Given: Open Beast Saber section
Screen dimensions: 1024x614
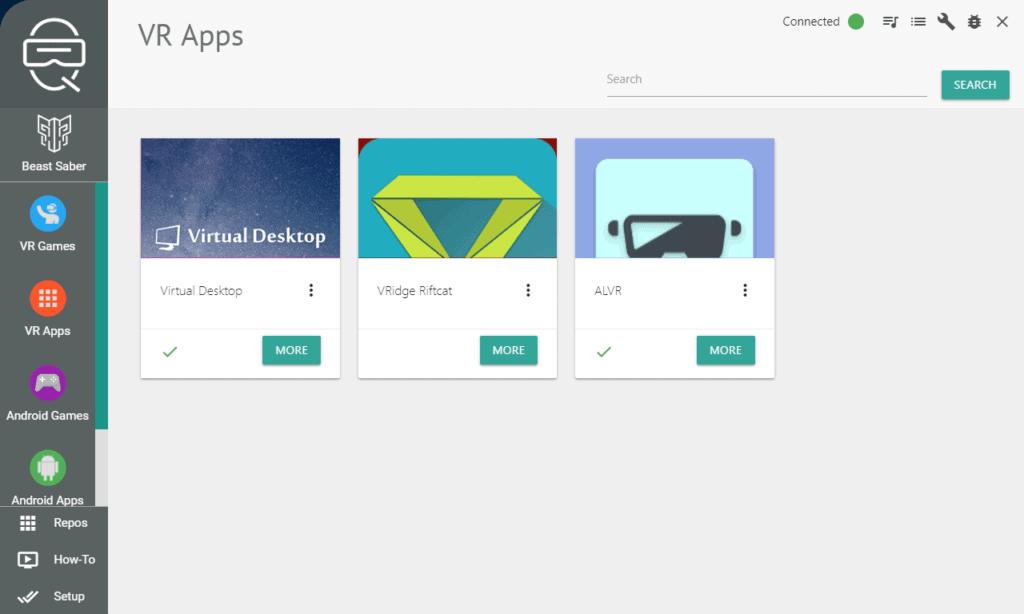Looking at the screenshot, I should [x=54, y=144].
